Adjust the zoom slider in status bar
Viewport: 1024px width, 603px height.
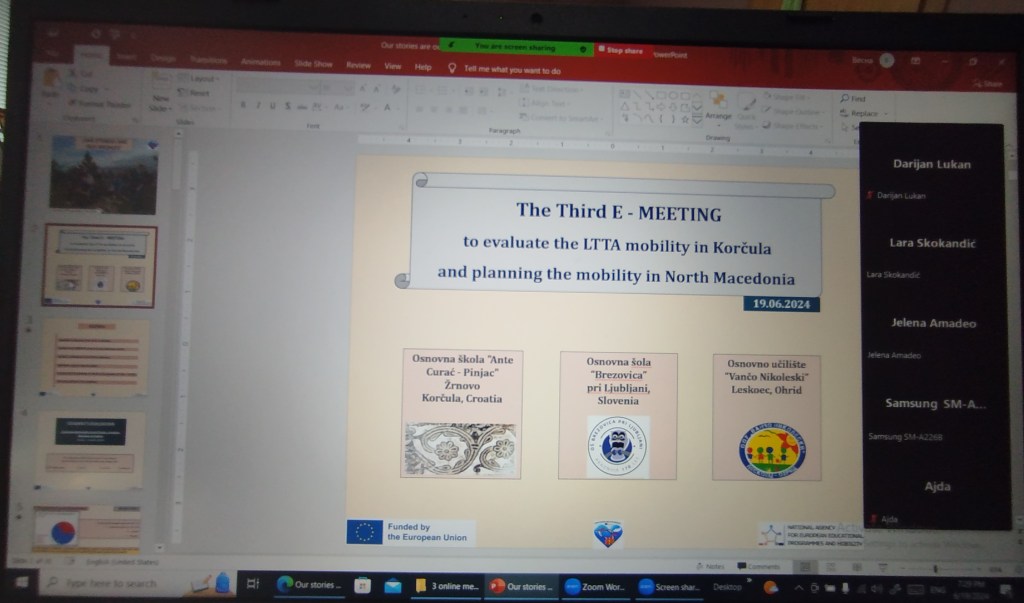(x=935, y=568)
